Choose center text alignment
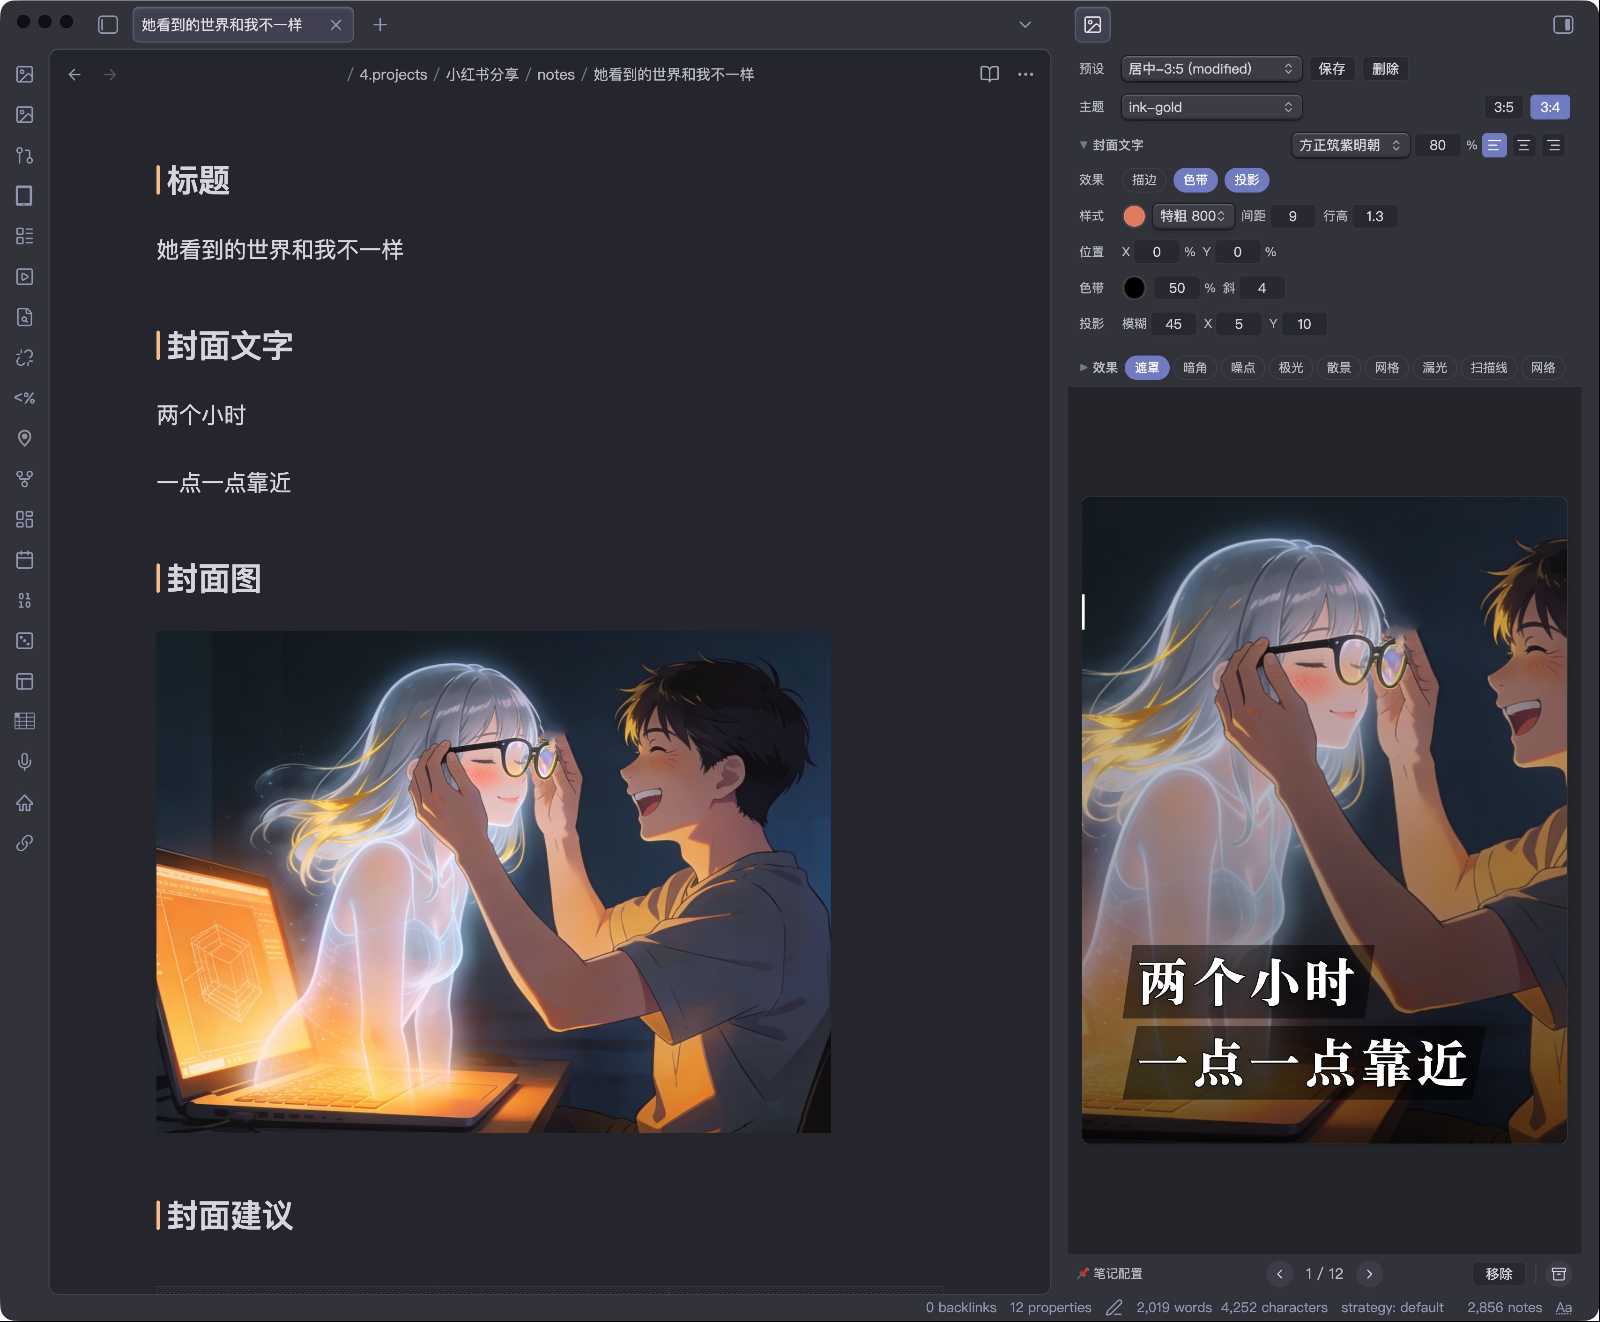The height and width of the screenshot is (1322, 1600). (1524, 145)
